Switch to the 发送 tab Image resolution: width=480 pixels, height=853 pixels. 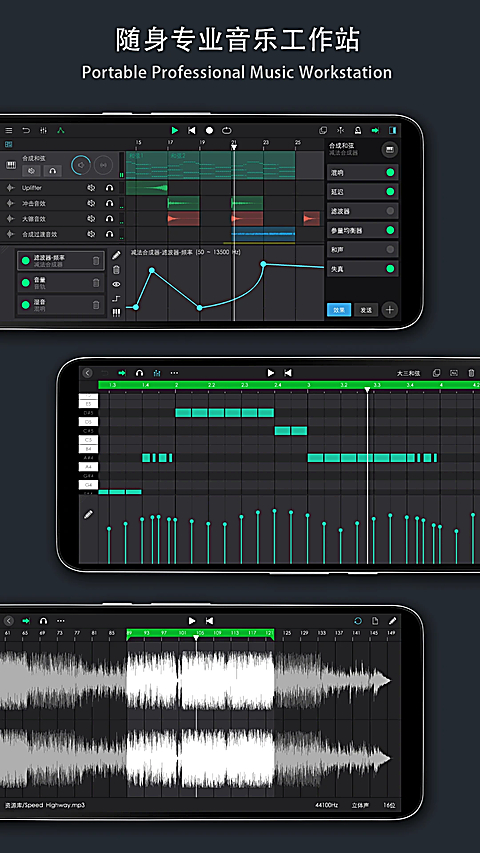click(x=366, y=310)
